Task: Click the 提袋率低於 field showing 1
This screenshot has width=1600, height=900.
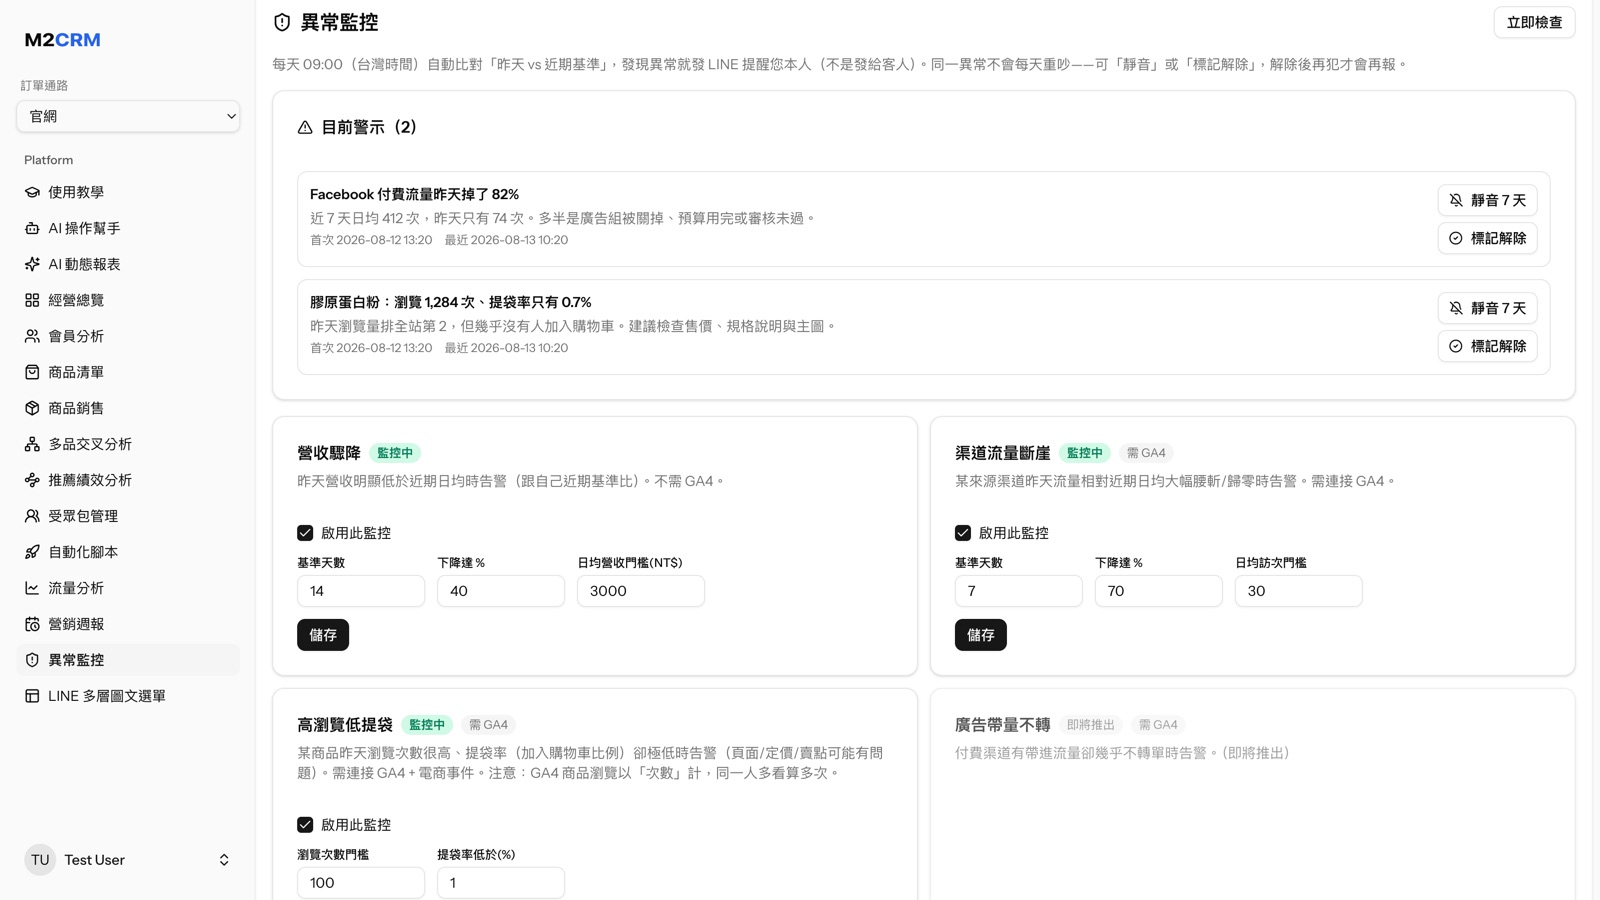Action: click(x=501, y=883)
